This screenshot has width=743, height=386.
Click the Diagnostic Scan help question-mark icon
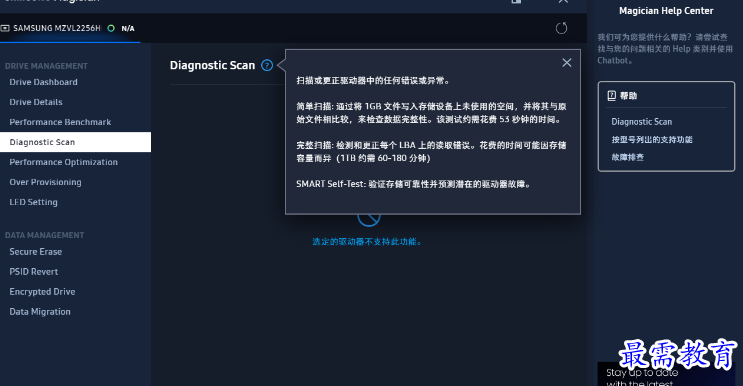point(267,65)
